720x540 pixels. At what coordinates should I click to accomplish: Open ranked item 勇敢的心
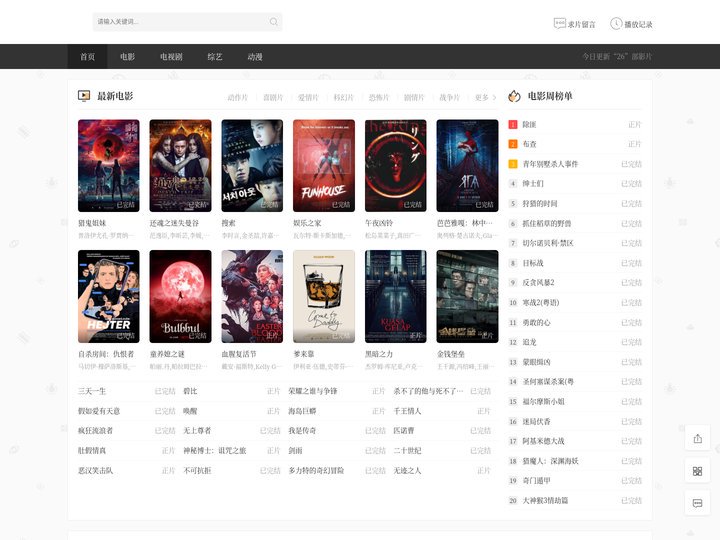pyautogui.click(x=536, y=322)
